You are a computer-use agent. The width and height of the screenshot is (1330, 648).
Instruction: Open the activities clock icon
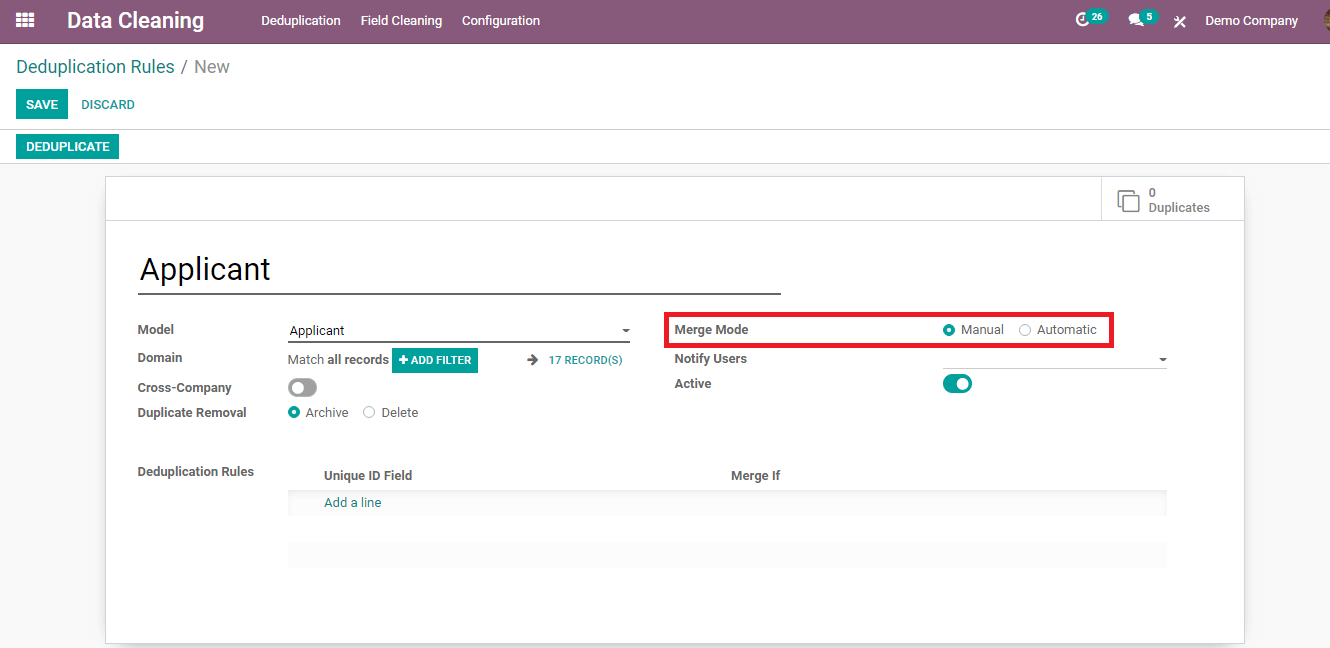[x=1082, y=20]
